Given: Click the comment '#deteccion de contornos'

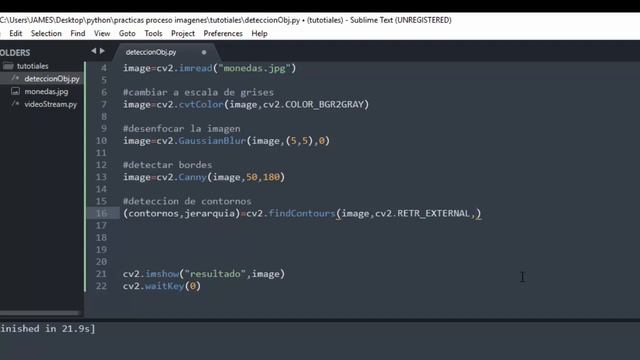Looking at the screenshot, I should [x=187, y=201].
